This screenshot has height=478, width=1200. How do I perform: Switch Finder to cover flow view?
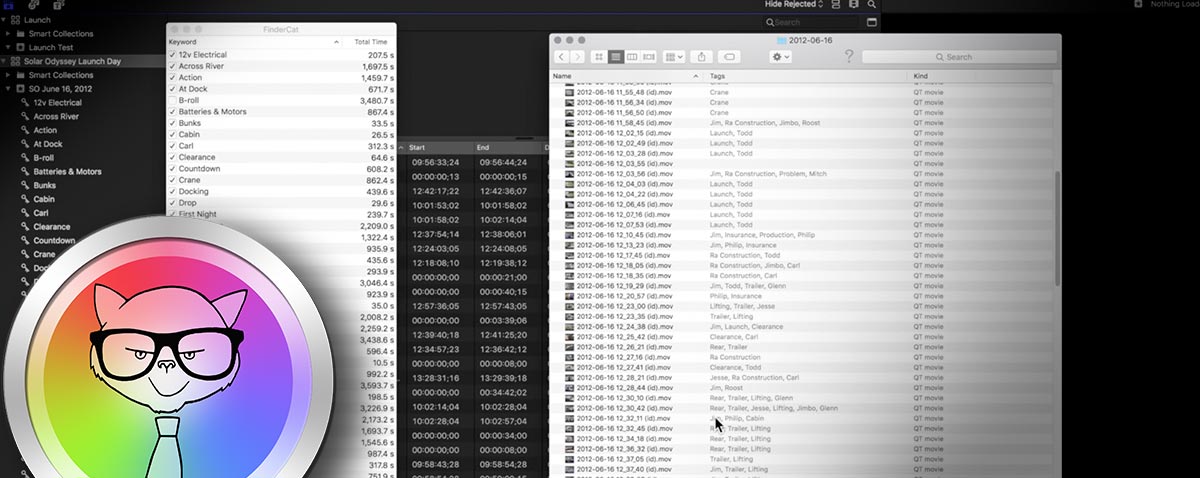click(649, 57)
